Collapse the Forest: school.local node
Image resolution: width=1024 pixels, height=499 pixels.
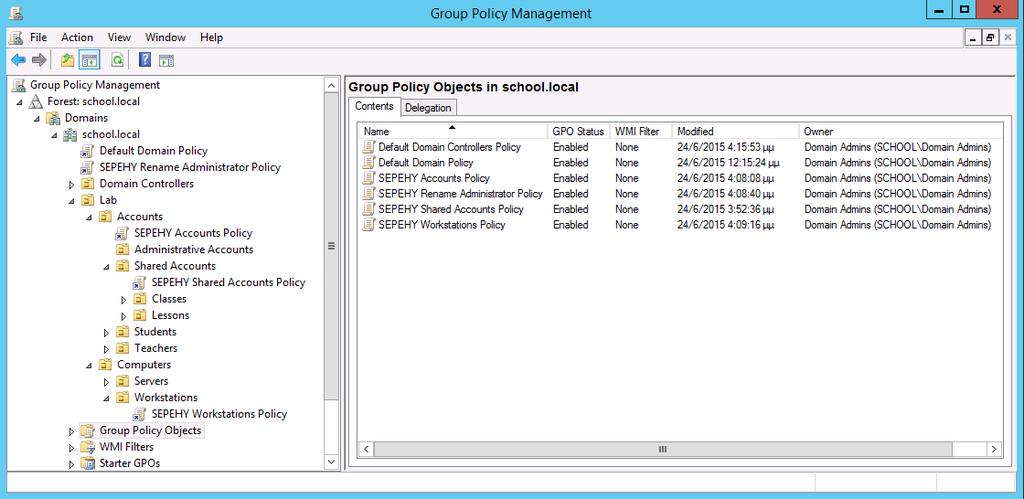point(20,102)
